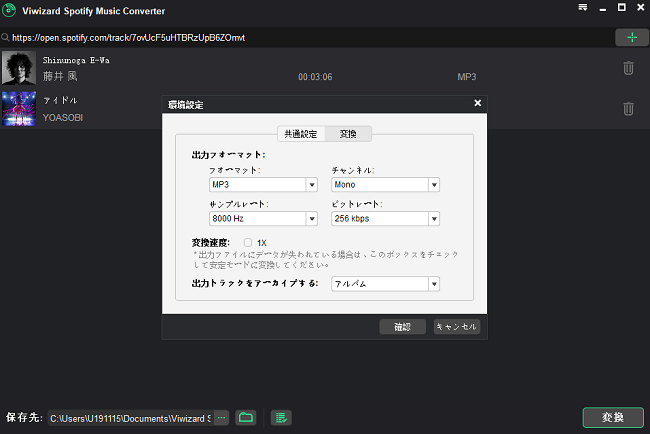This screenshot has width=650, height=434.
Task: Close the Viwizard main window
Action: tap(640, 7)
